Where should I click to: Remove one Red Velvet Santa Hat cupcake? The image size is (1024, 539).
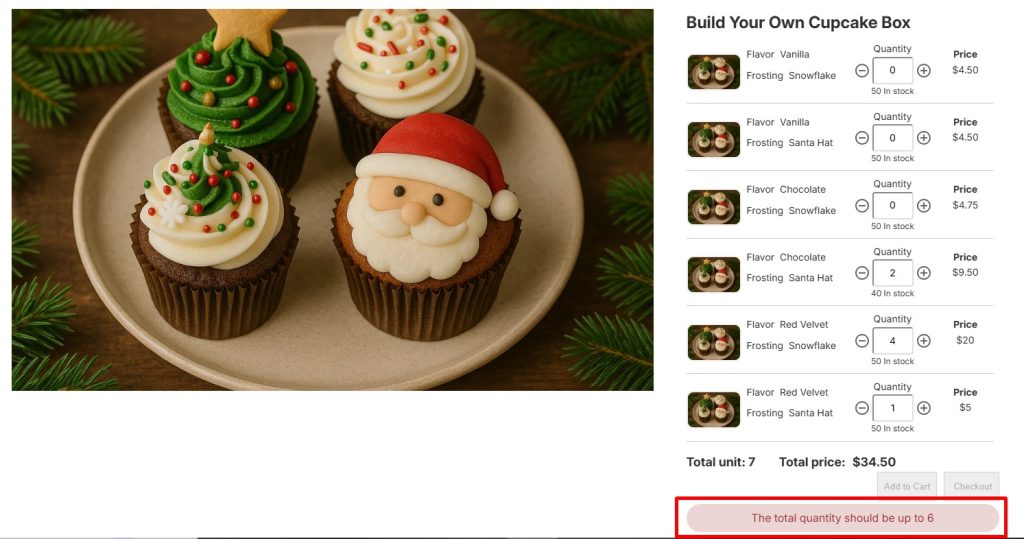(862, 408)
